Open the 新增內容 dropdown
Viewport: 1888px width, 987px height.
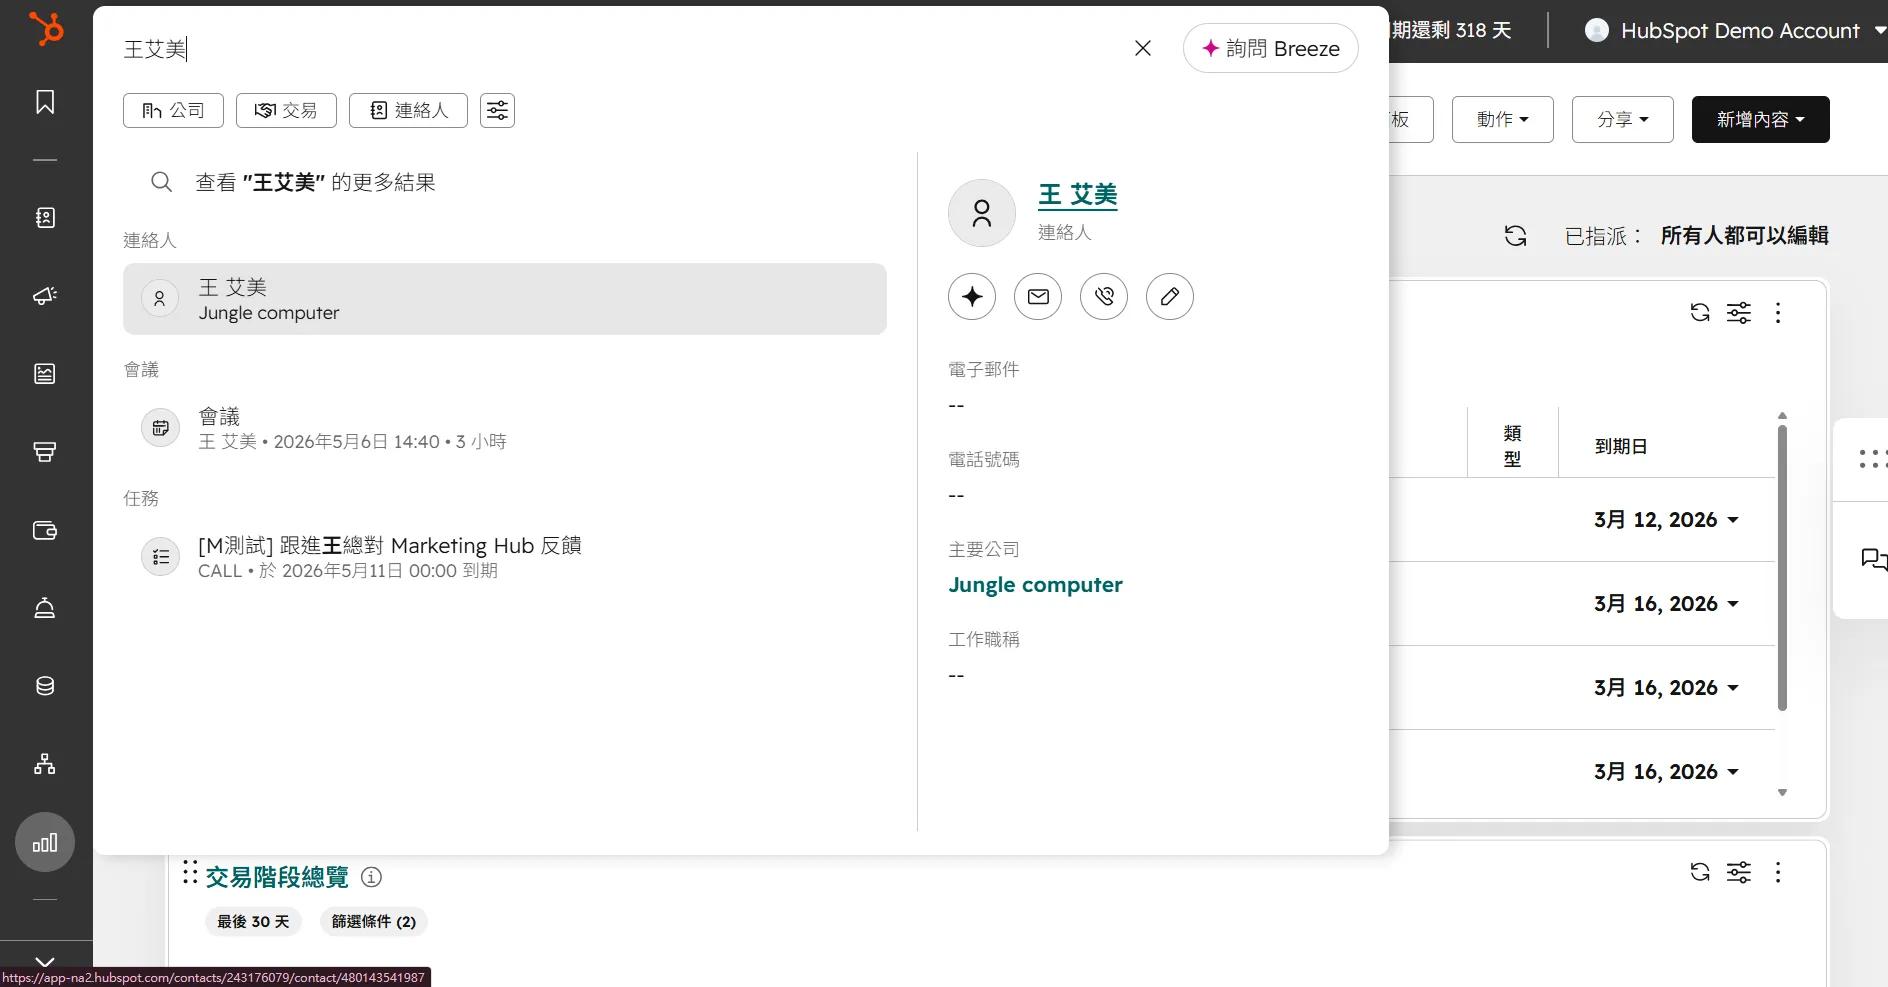[x=1761, y=119]
